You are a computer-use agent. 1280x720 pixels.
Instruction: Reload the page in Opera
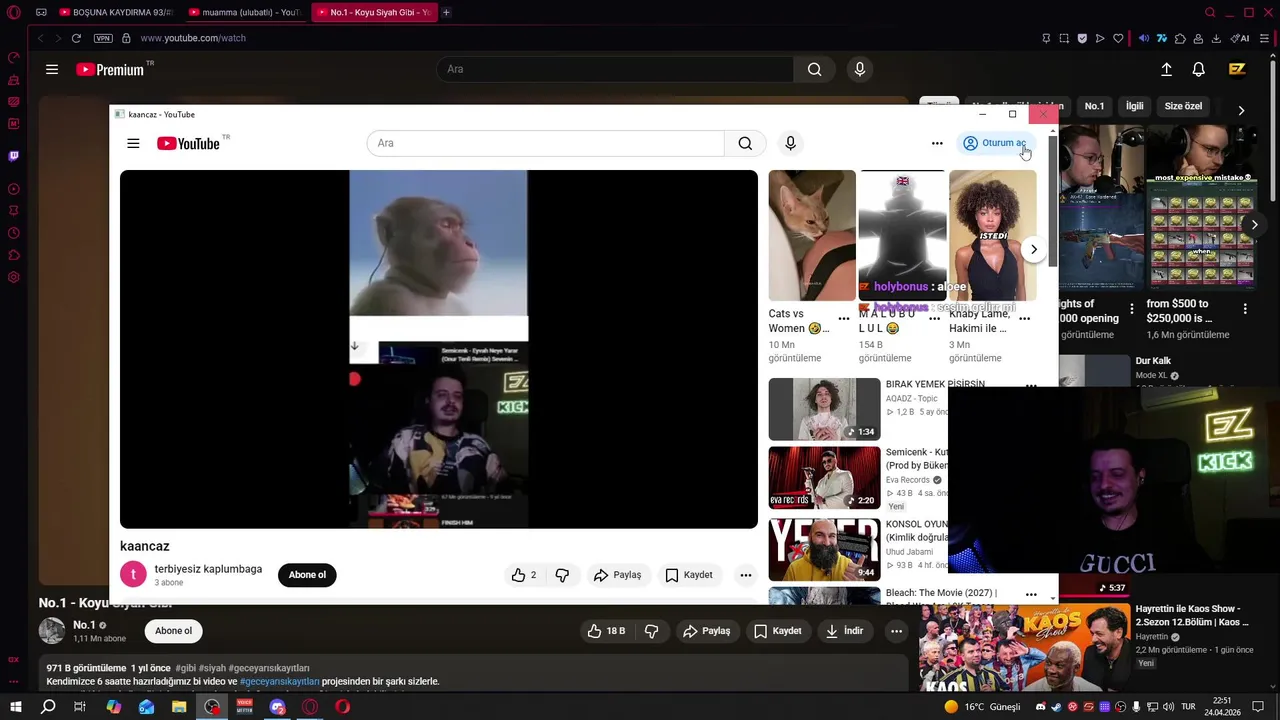[x=76, y=38]
